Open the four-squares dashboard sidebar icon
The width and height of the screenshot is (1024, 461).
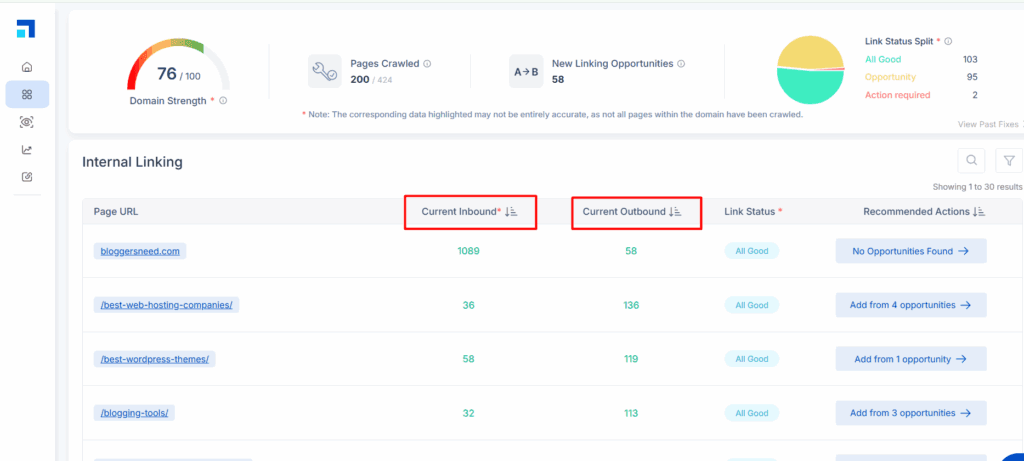pos(27,94)
